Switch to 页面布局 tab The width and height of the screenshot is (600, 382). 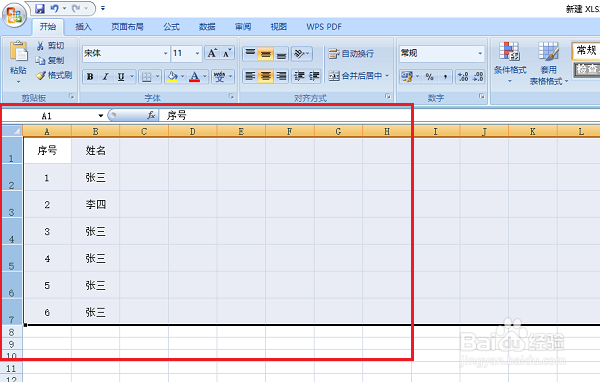click(x=127, y=27)
